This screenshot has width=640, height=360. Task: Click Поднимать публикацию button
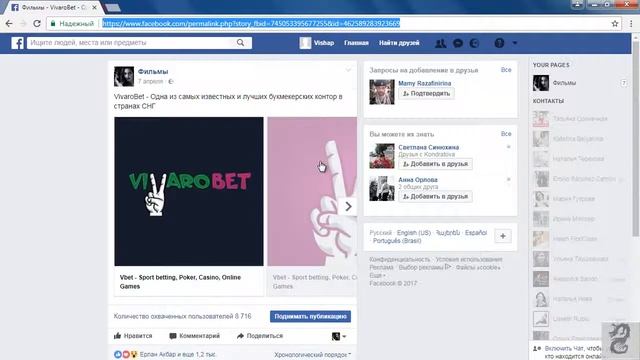tap(310, 316)
